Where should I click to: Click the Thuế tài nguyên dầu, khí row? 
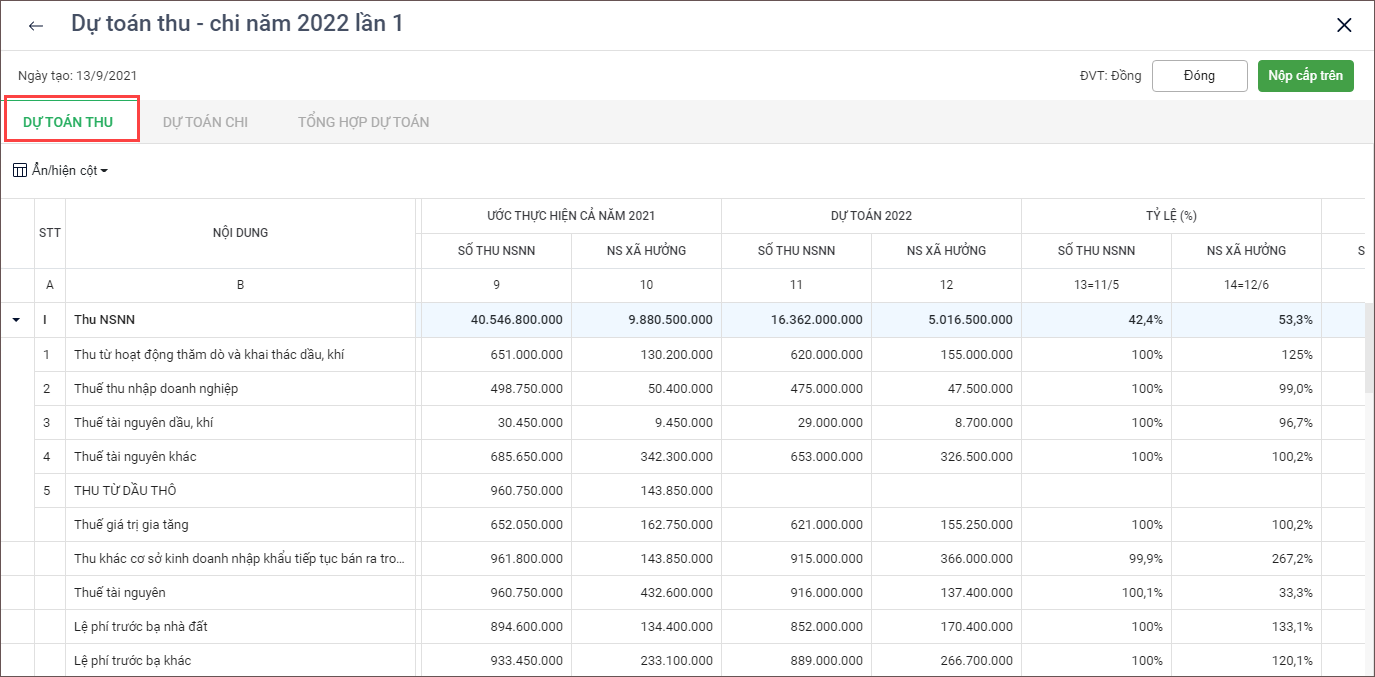click(143, 423)
